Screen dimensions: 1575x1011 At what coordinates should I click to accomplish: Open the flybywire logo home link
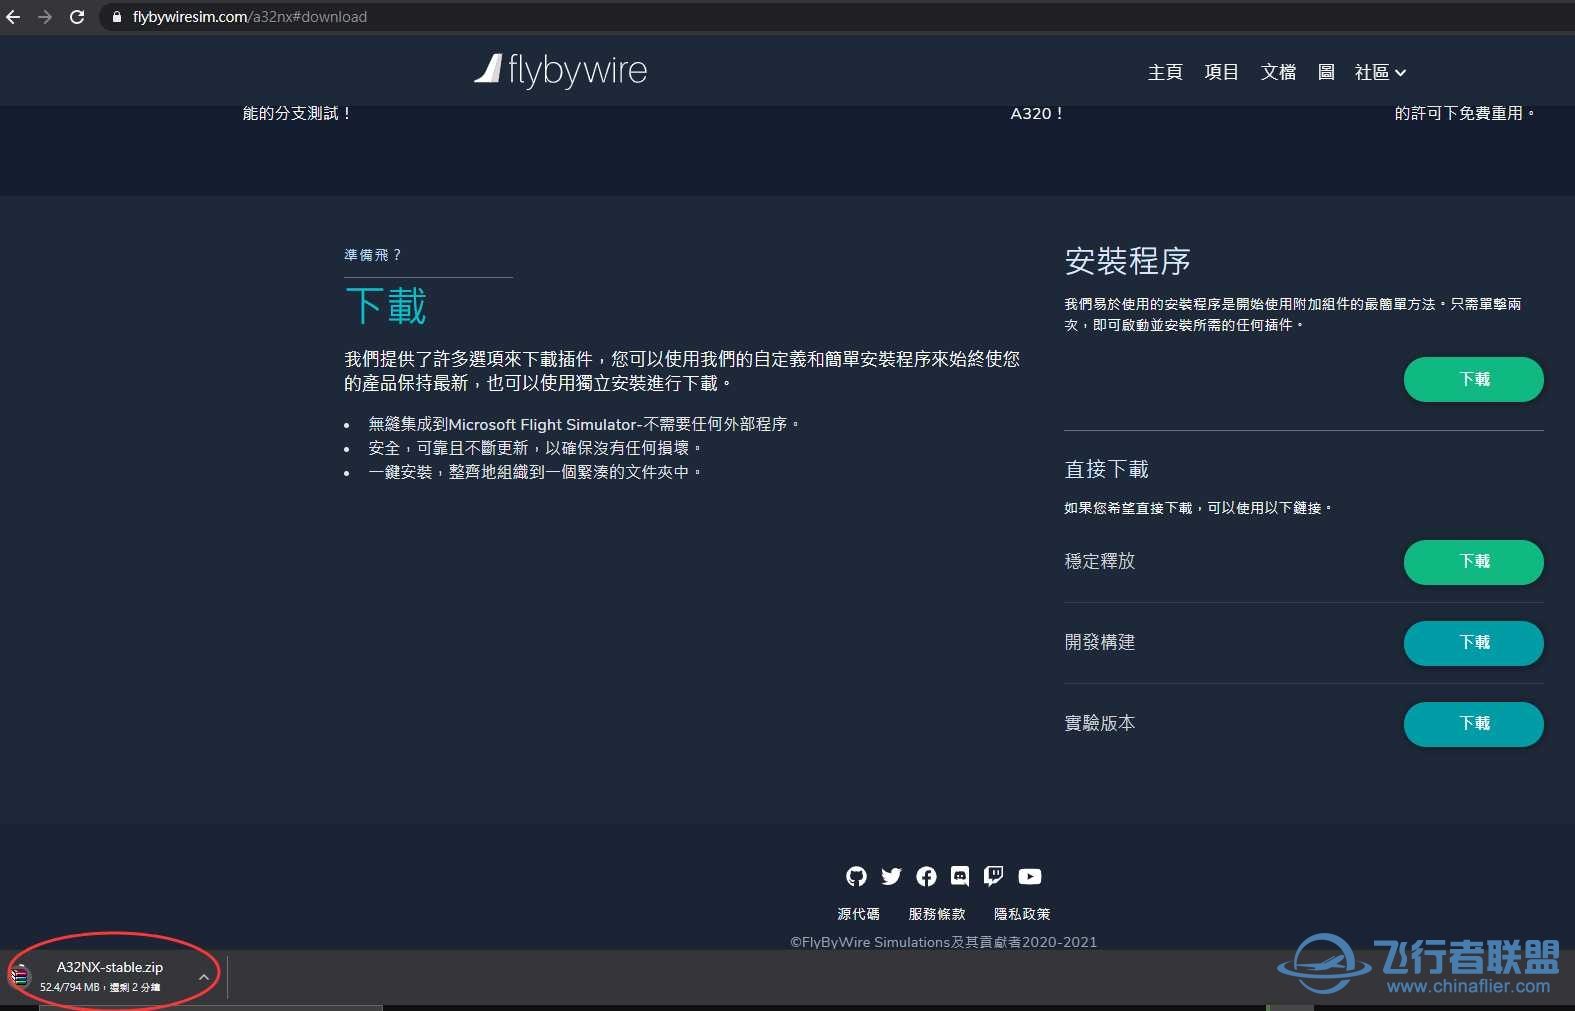coord(561,70)
